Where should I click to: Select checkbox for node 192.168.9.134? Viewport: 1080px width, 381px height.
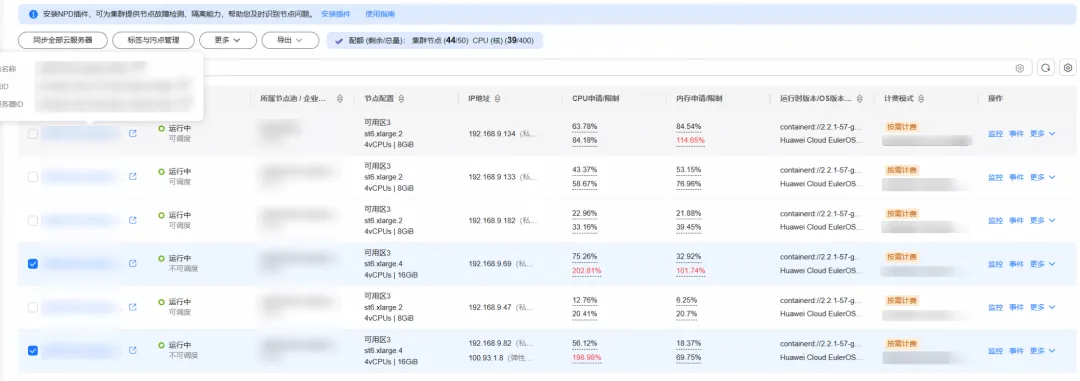pos(33,134)
